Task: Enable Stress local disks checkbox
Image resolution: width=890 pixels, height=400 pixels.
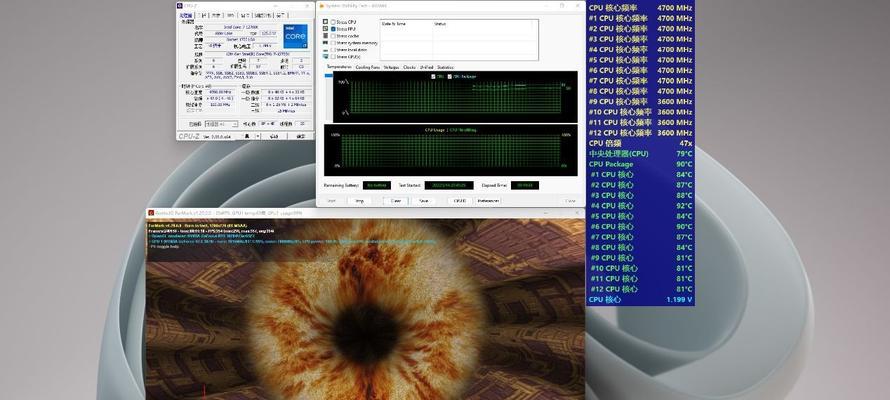Action: [x=333, y=50]
